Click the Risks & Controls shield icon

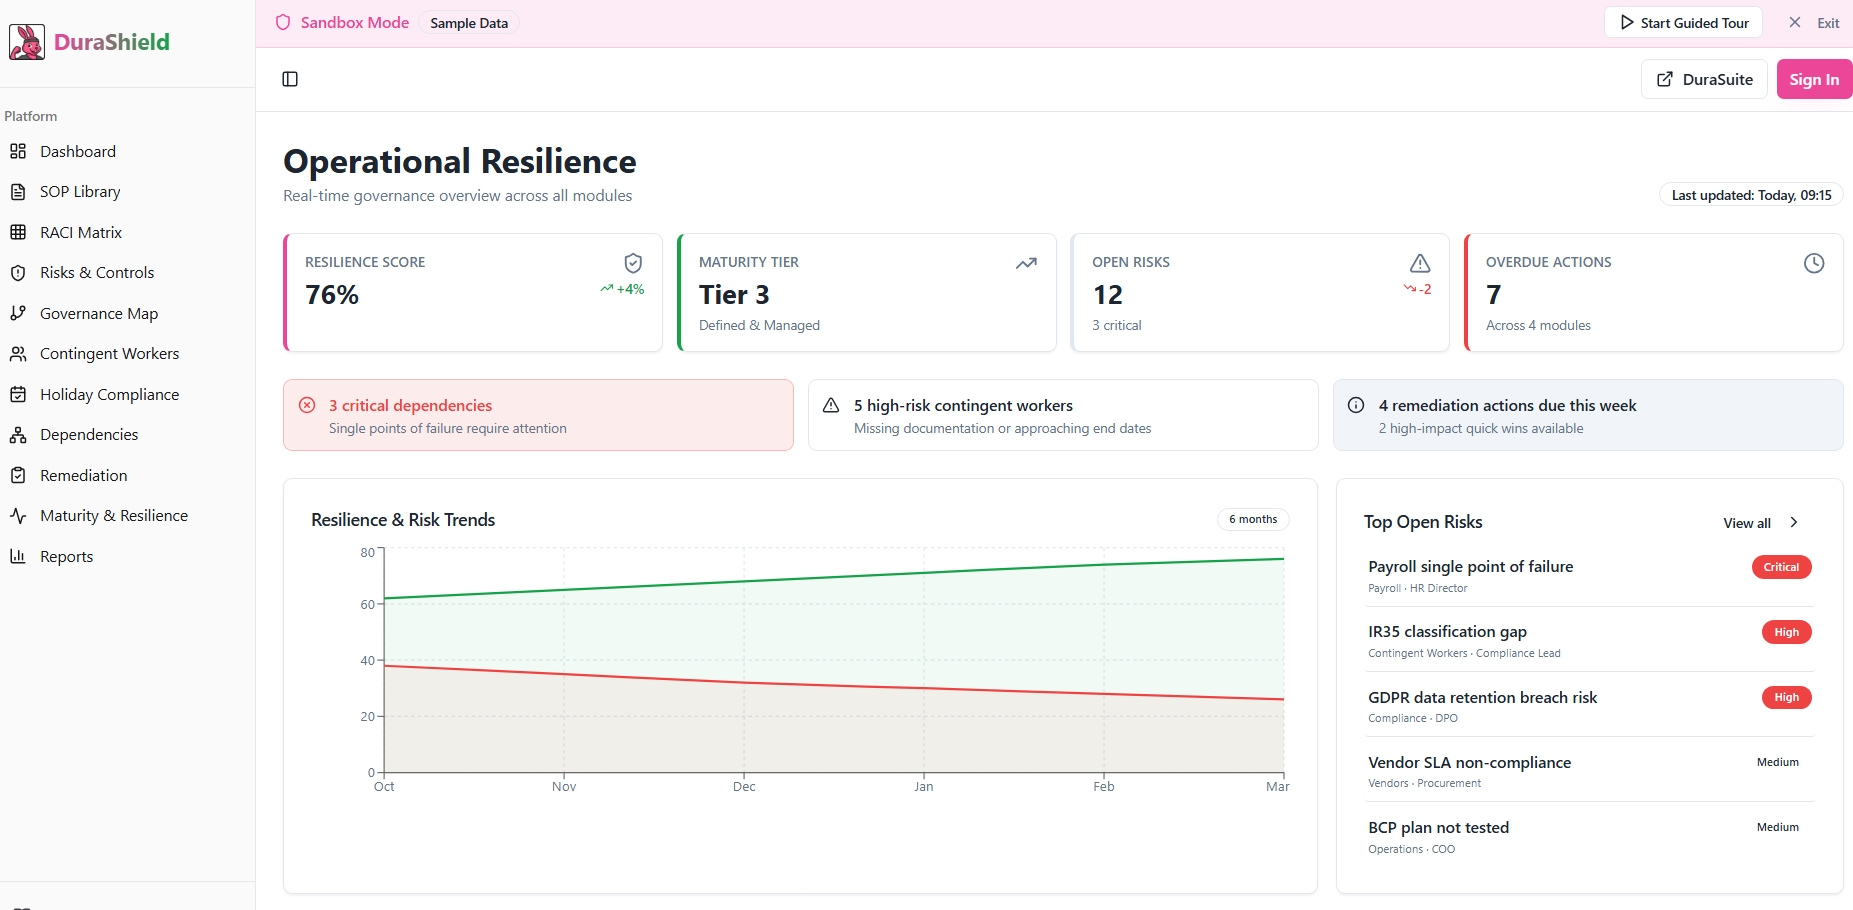pos(18,273)
